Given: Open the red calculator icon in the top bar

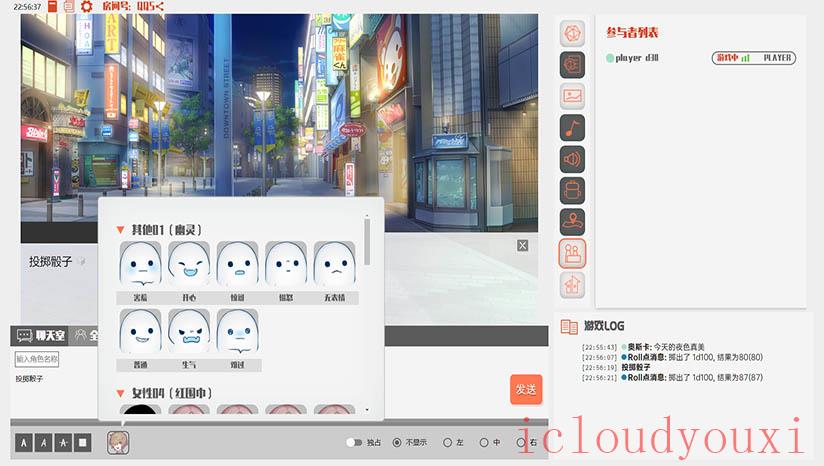Looking at the screenshot, I should 53,6.
